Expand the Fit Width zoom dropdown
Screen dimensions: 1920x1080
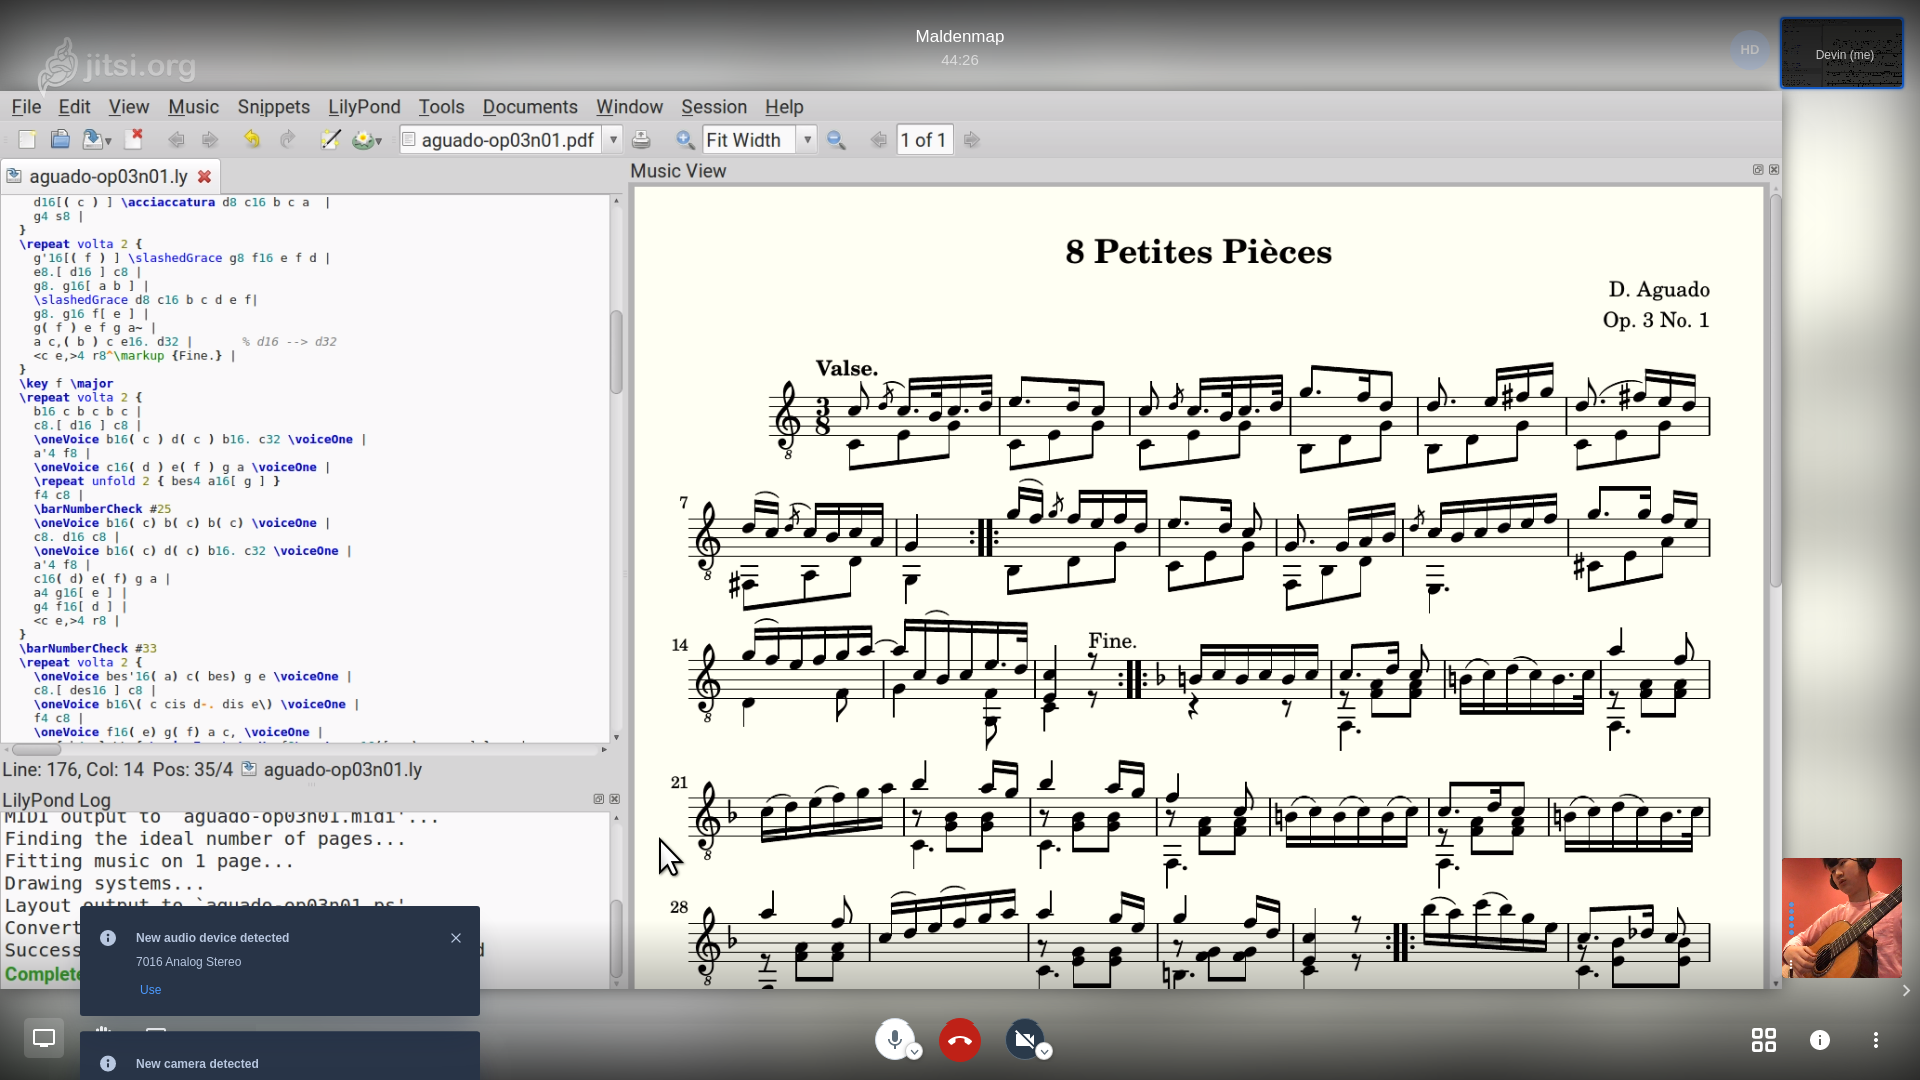(x=807, y=140)
